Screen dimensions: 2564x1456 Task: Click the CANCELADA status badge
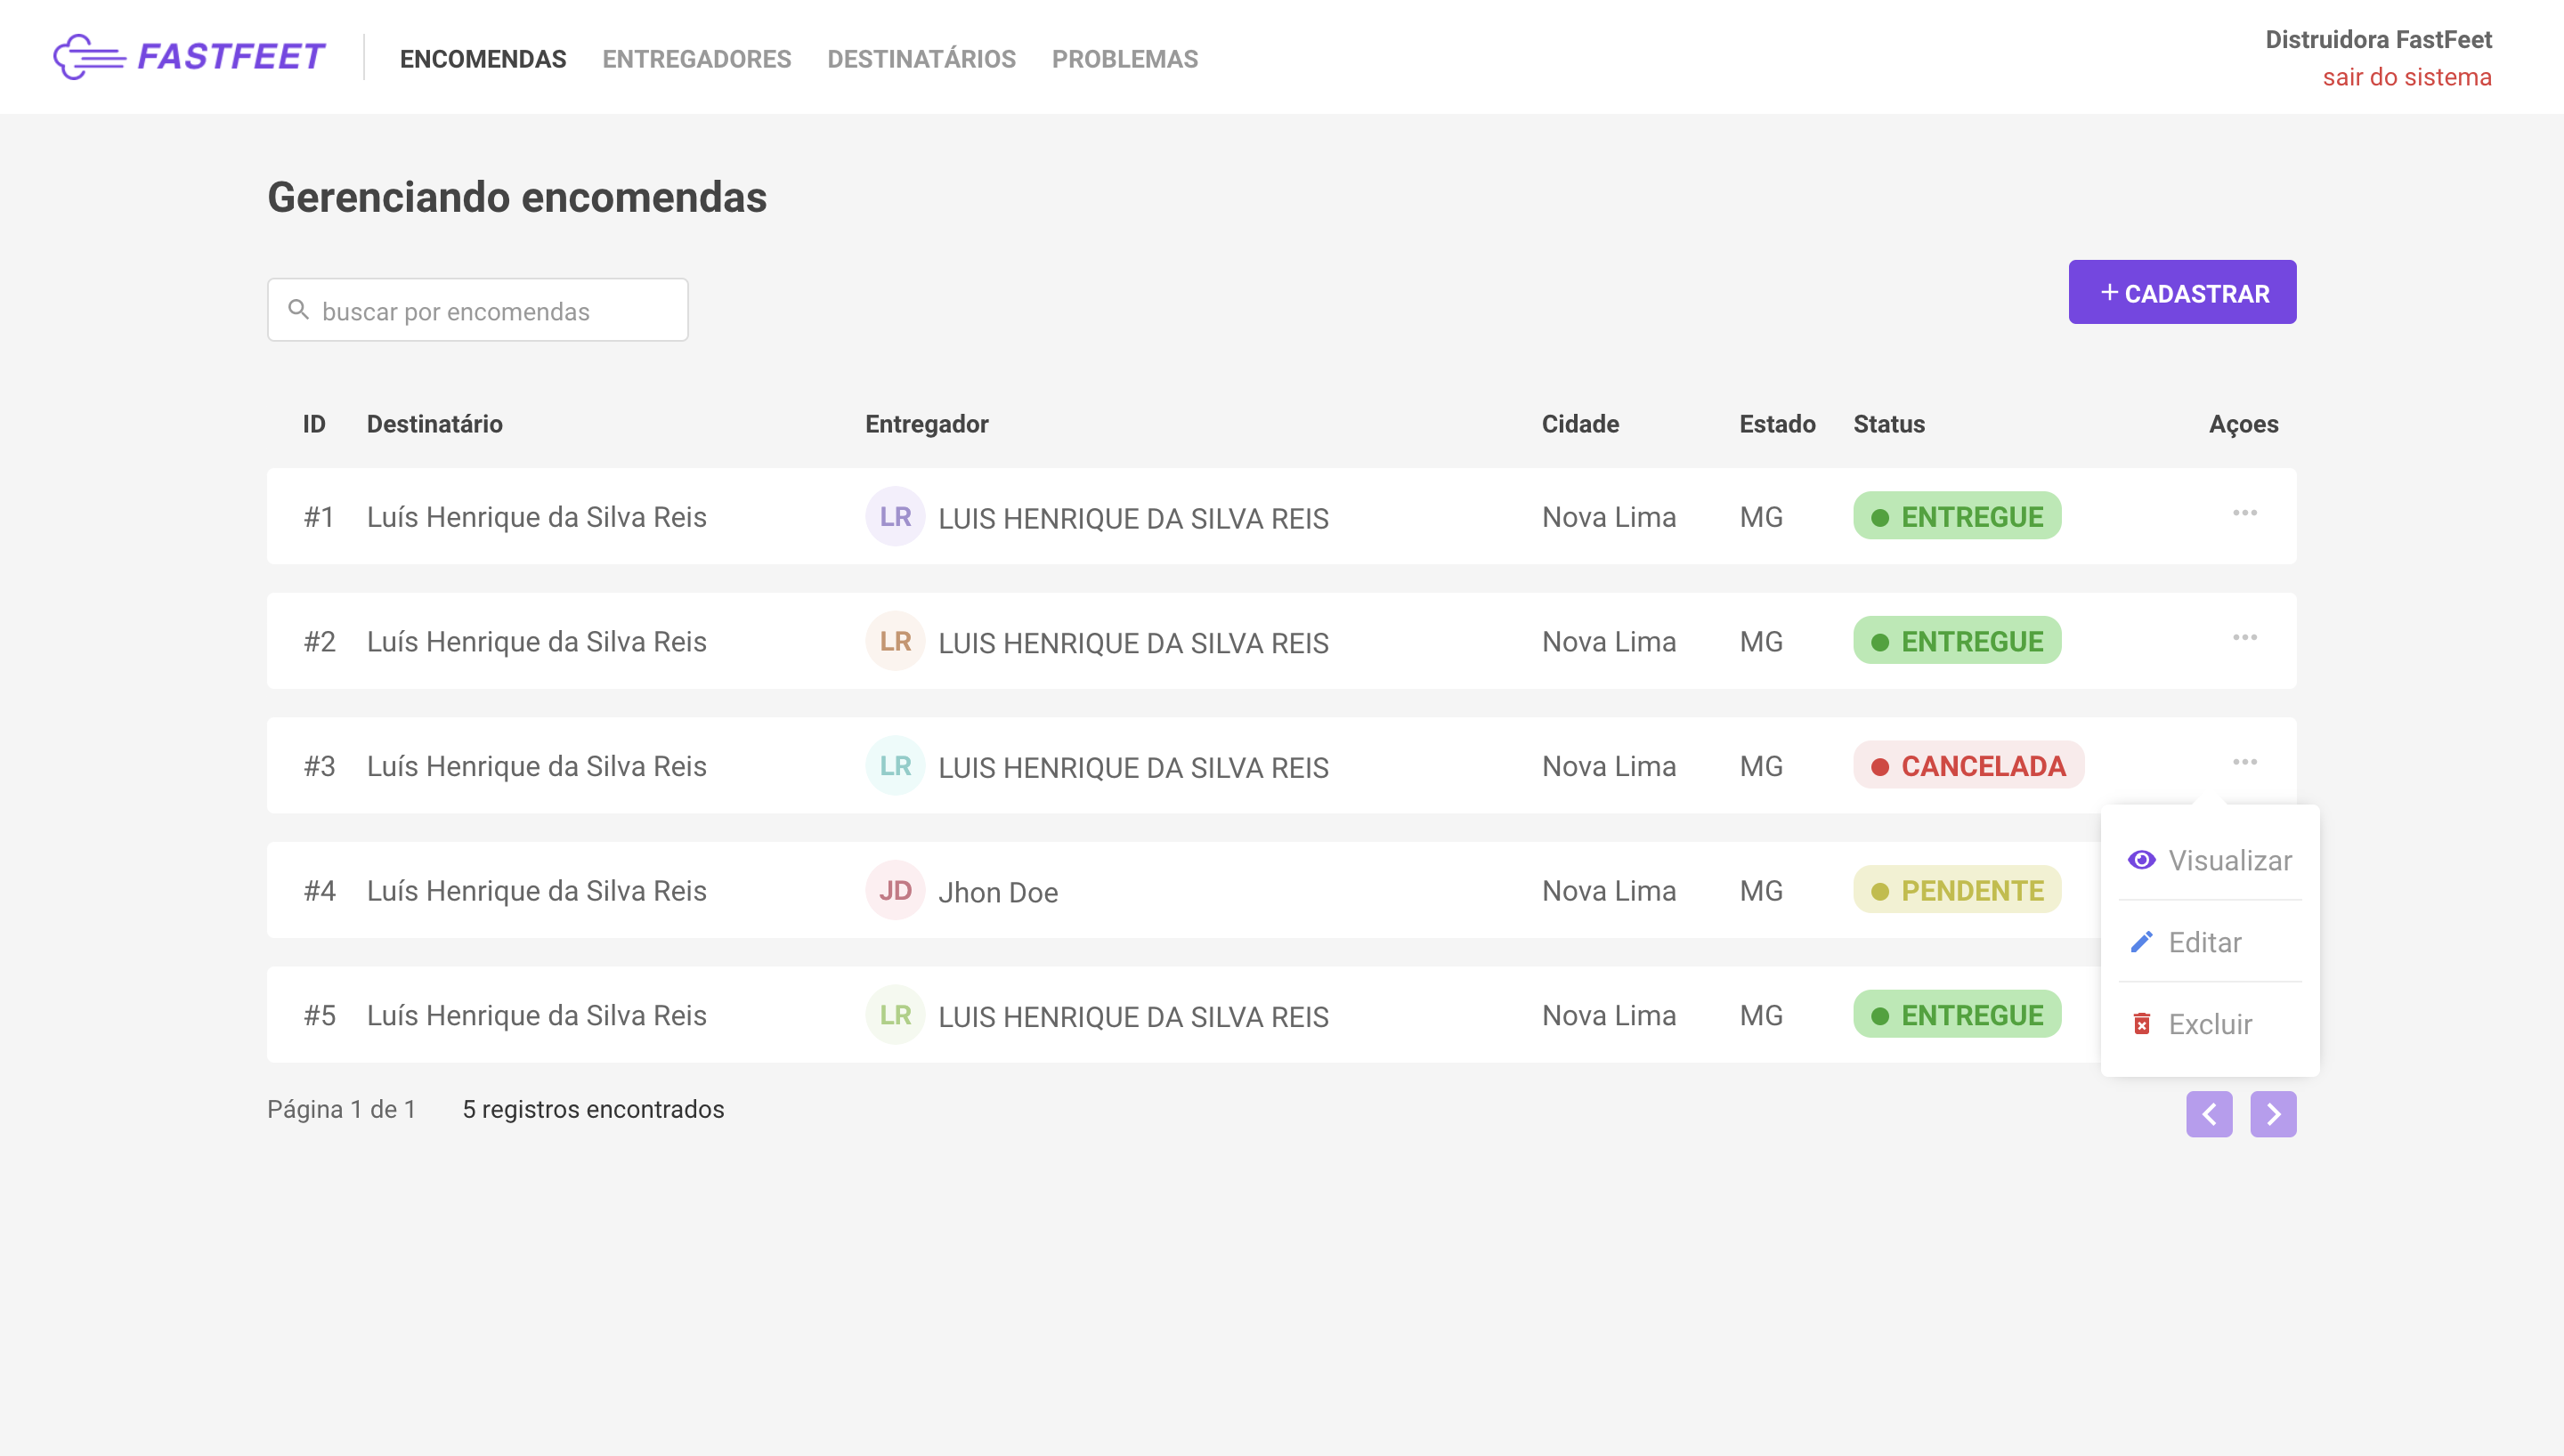point(1967,766)
